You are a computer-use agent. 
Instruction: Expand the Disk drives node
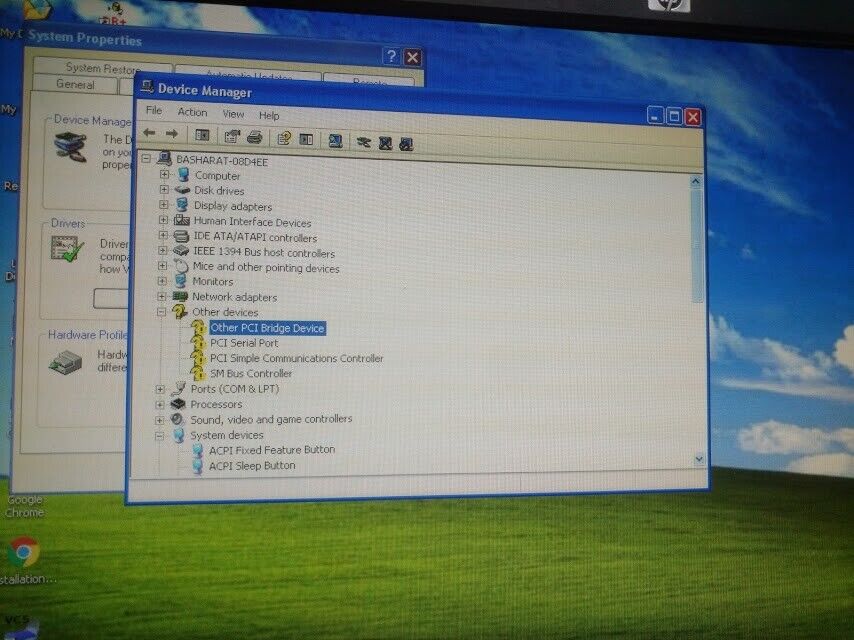pyautogui.click(x=164, y=189)
